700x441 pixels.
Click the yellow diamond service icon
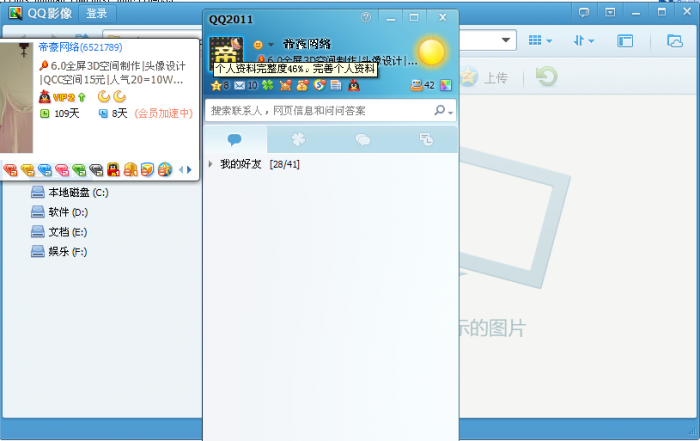point(28,170)
